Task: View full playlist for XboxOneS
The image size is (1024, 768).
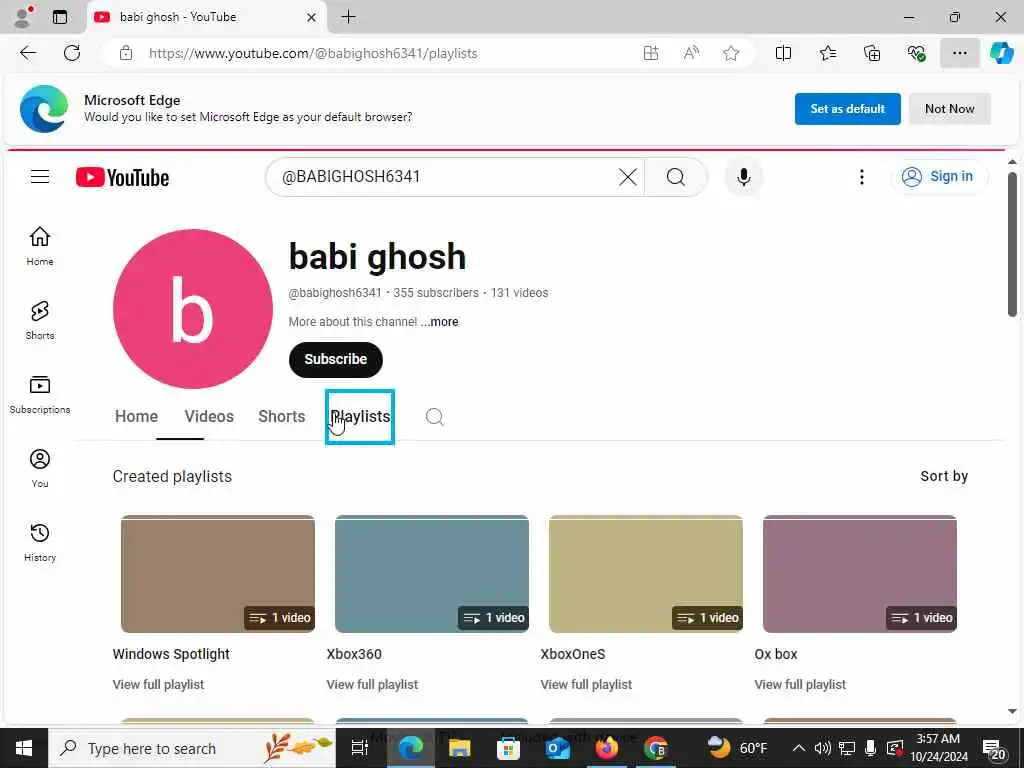Action: point(586,684)
